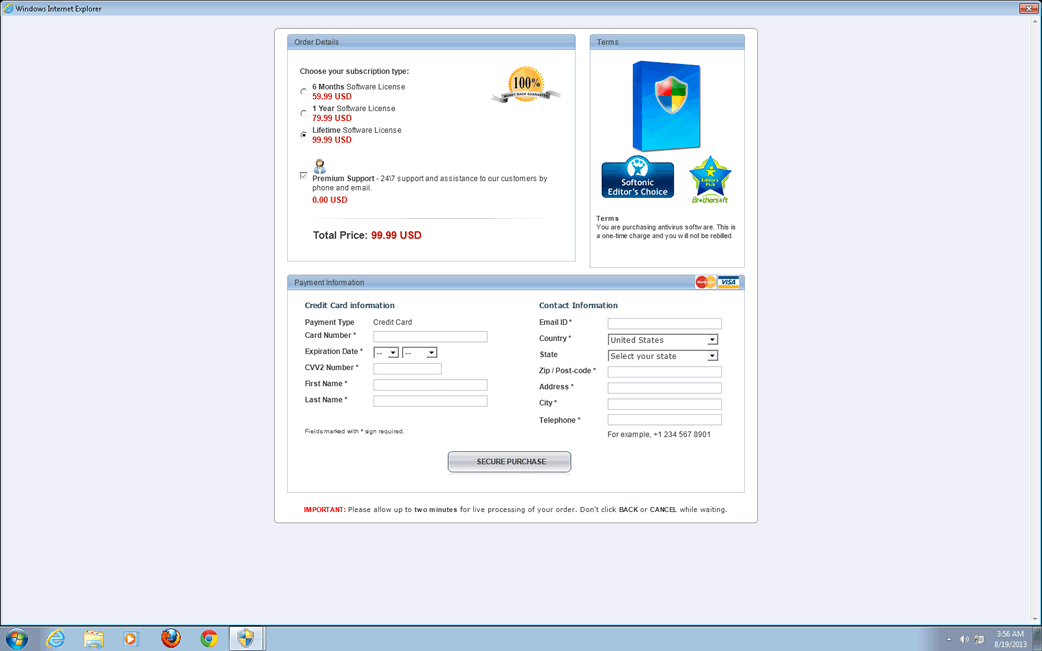Open Internet Explorer from the taskbar
This screenshot has width=1042, height=651.
[x=55, y=638]
